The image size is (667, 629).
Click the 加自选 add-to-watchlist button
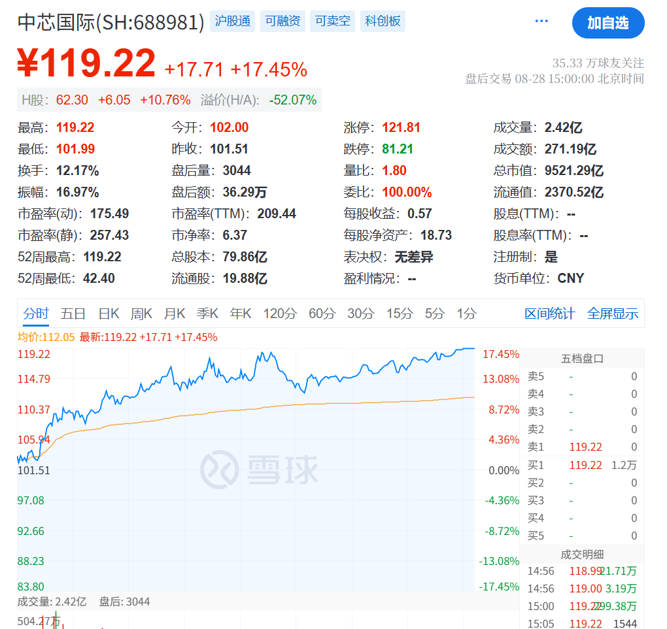click(x=608, y=23)
